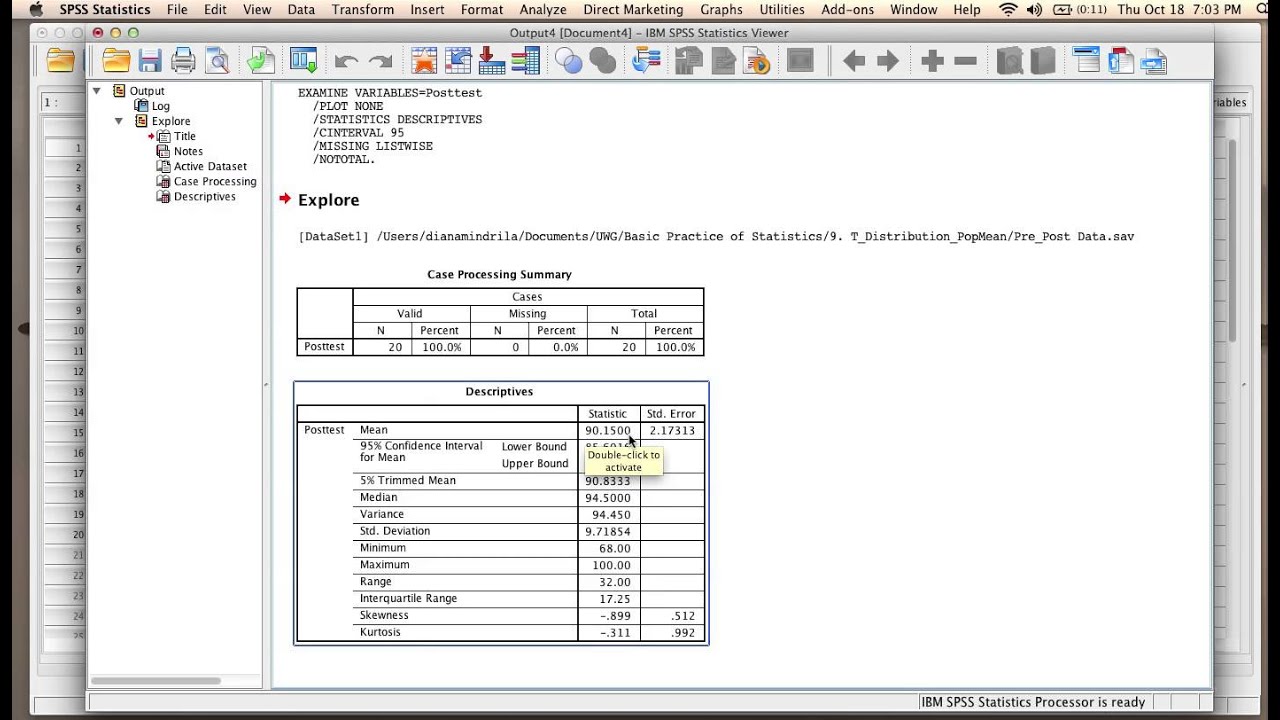Click the Print icon in the toolbar
The width and height of the screenshot is (1280, 720).
coord(183,61)
